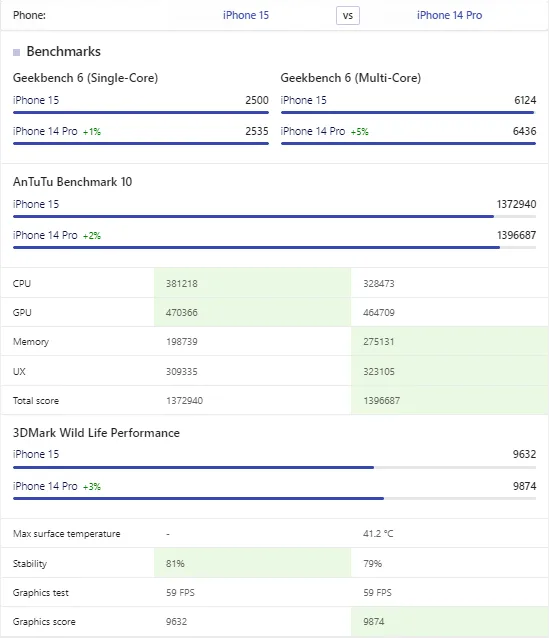Click Memory value 275131
This screenshot has width=549, height=638.
378,341
